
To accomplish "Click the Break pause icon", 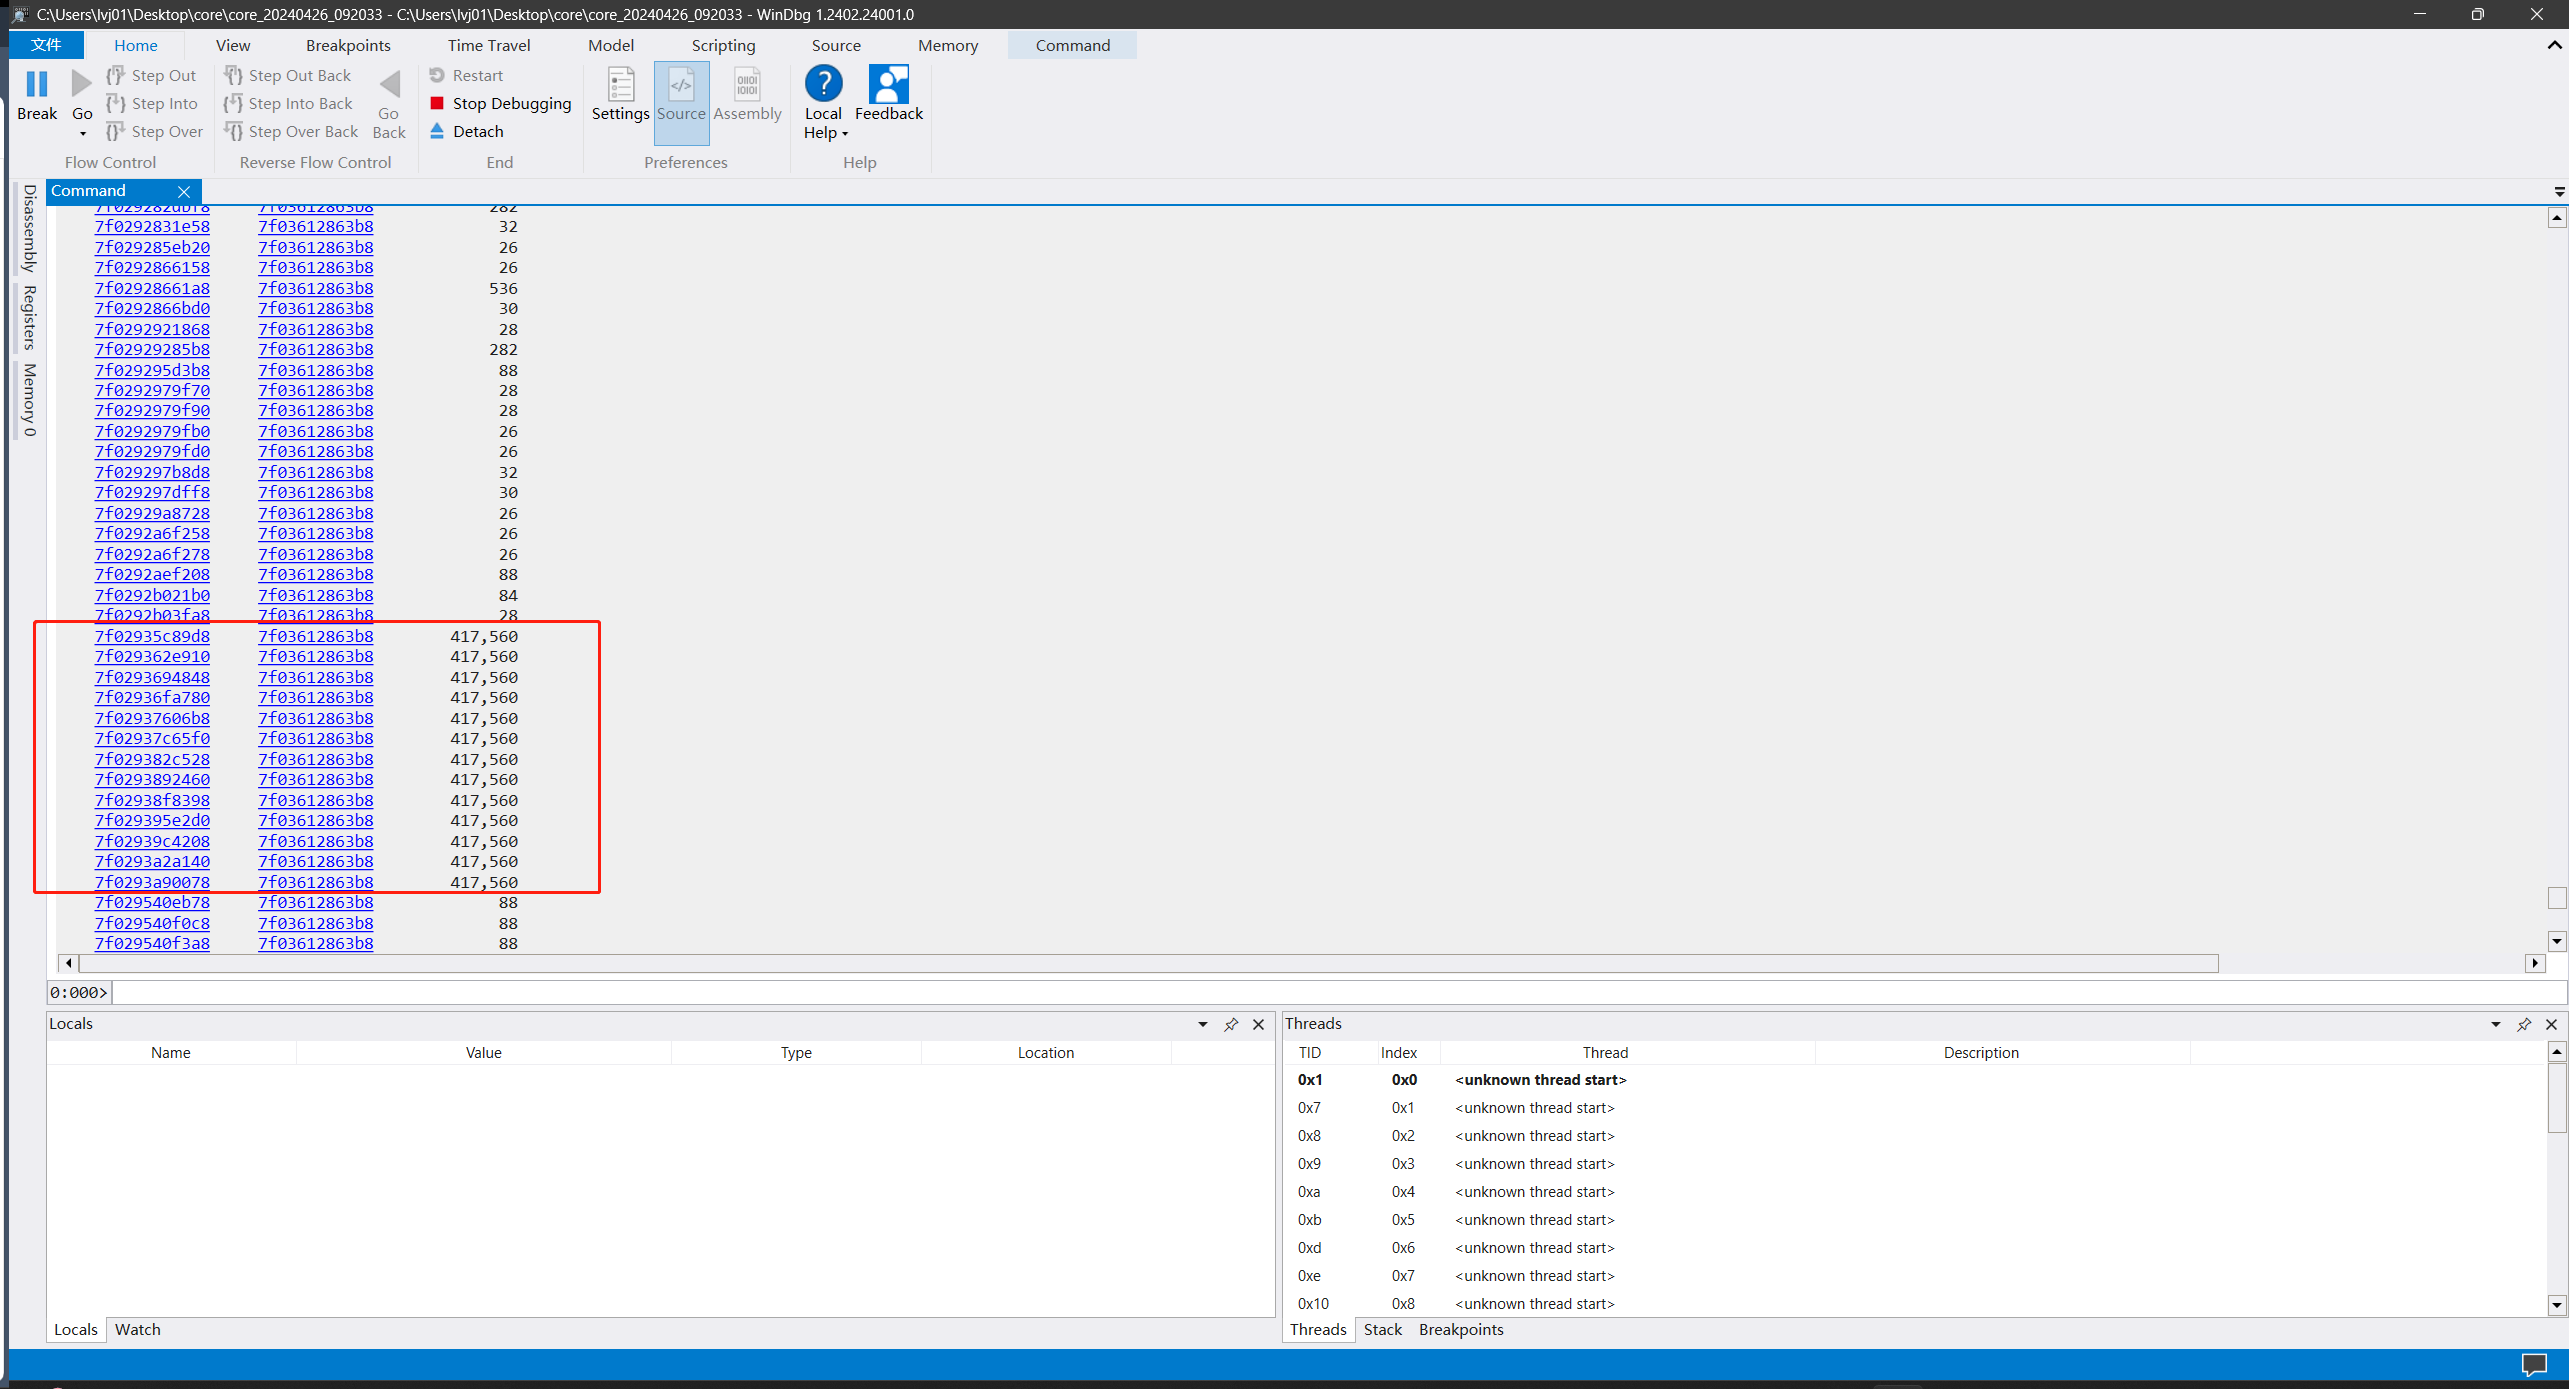I will tap(37, 84).
